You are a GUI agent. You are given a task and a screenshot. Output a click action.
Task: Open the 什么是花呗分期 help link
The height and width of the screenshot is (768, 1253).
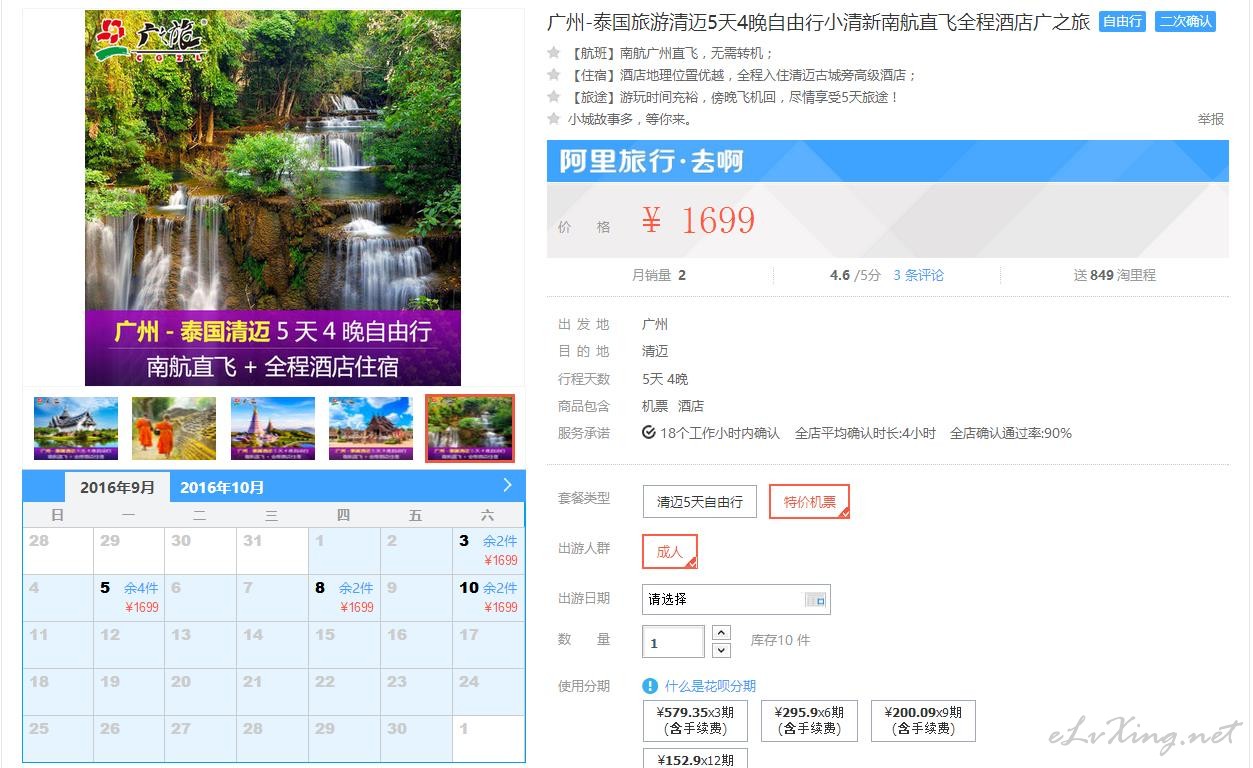pos(710,686)
